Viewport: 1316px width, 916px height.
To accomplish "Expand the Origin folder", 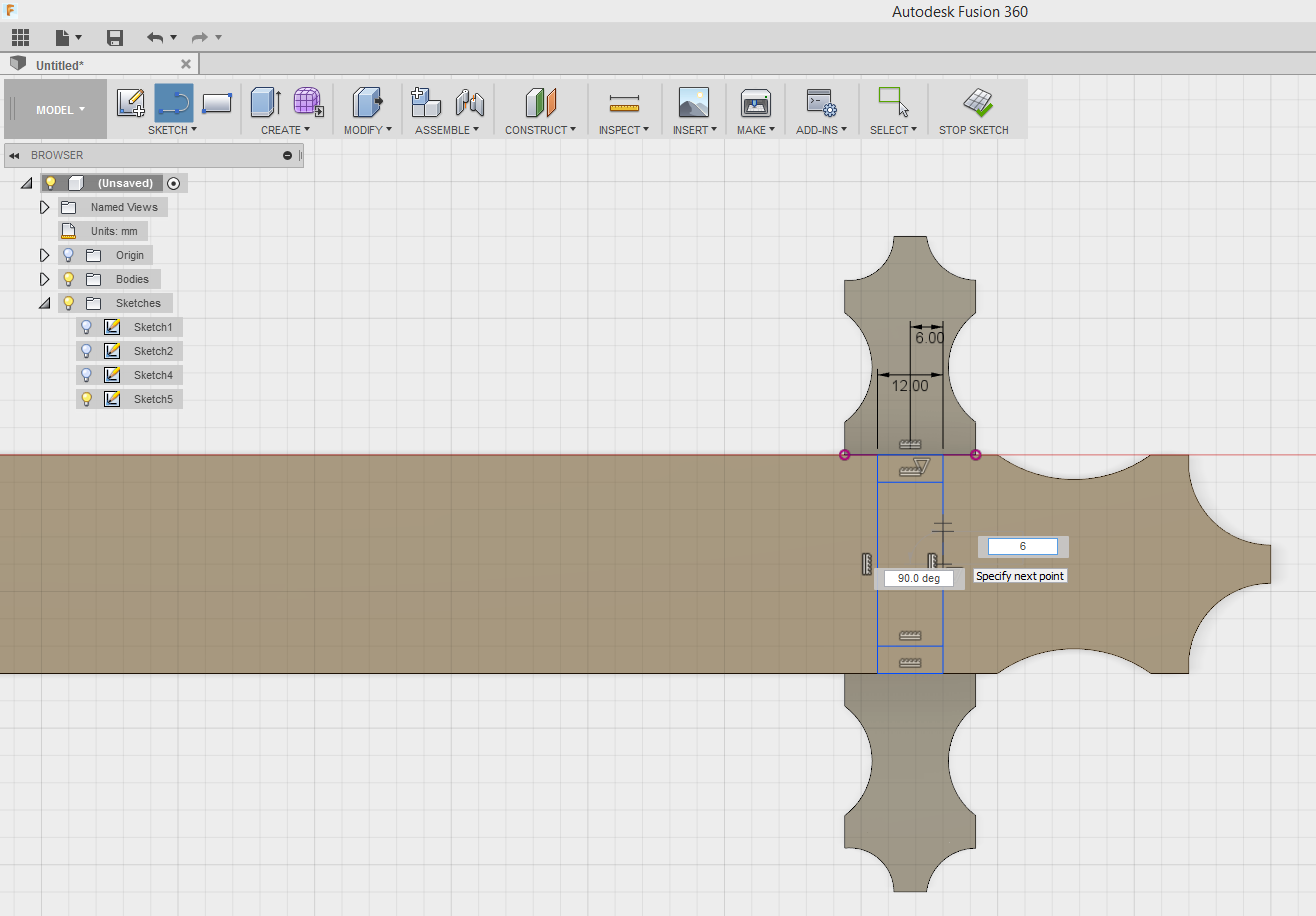I will pyautogui.click(x=44, y=255).
